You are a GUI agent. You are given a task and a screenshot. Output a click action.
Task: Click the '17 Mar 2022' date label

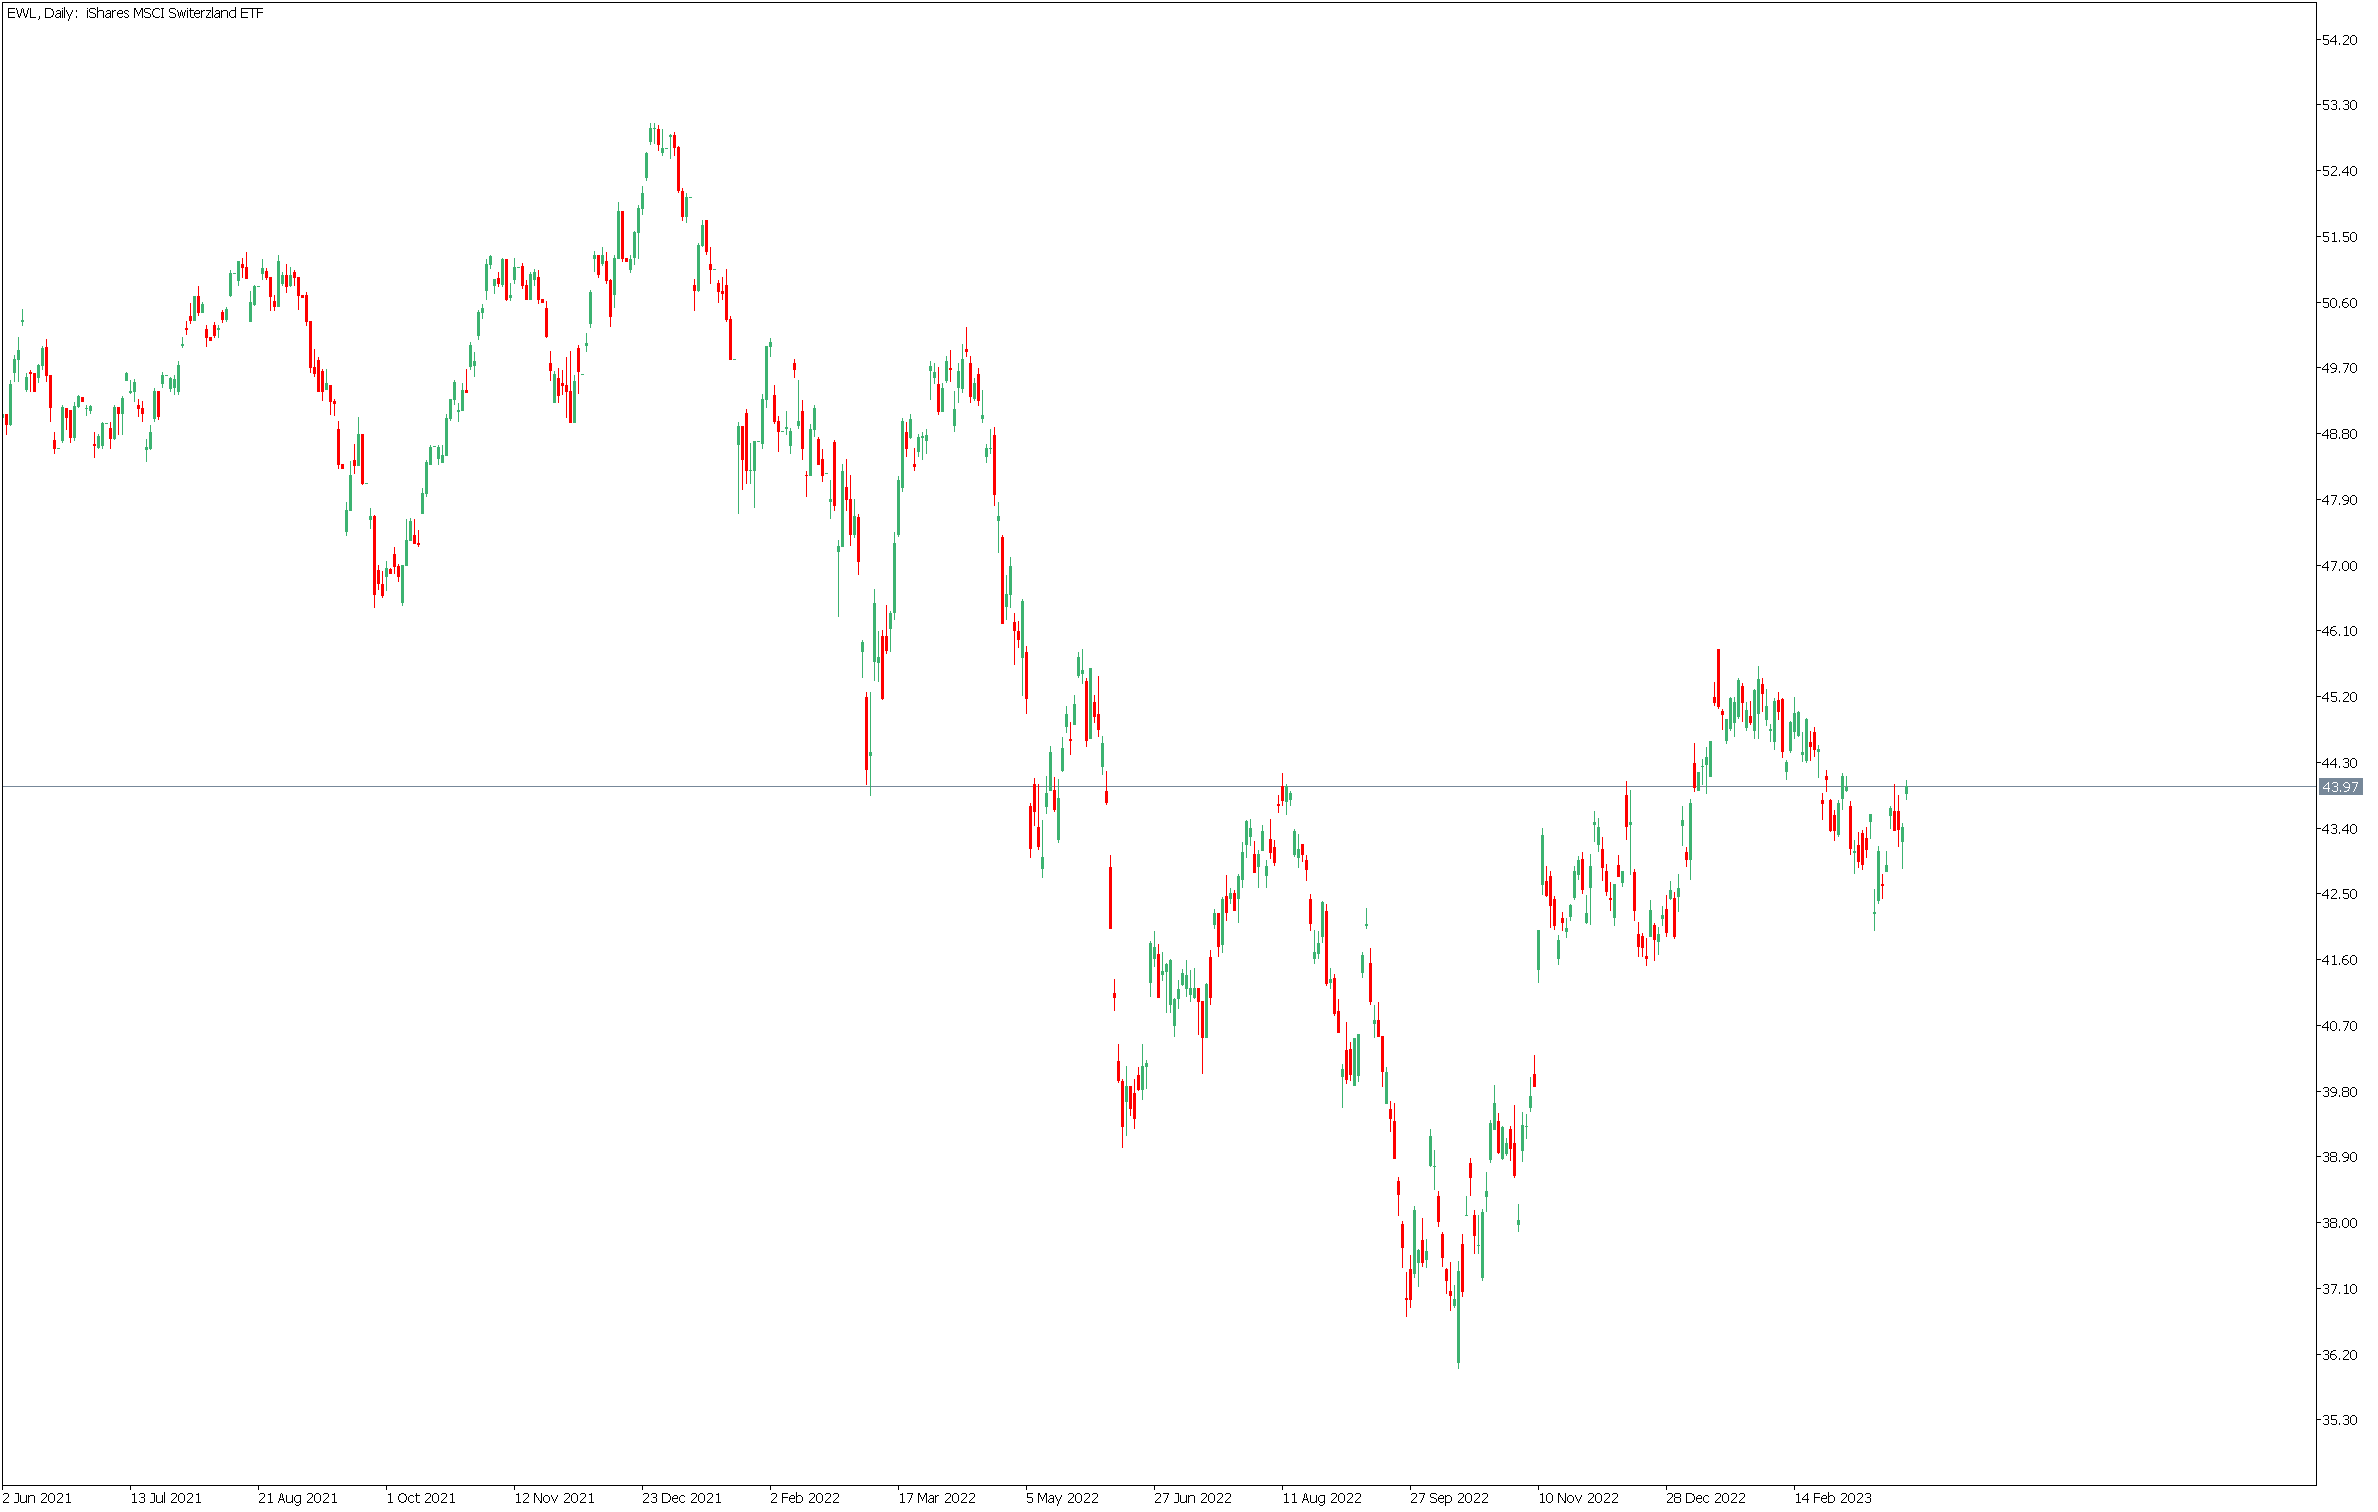tap(937, 1498)
